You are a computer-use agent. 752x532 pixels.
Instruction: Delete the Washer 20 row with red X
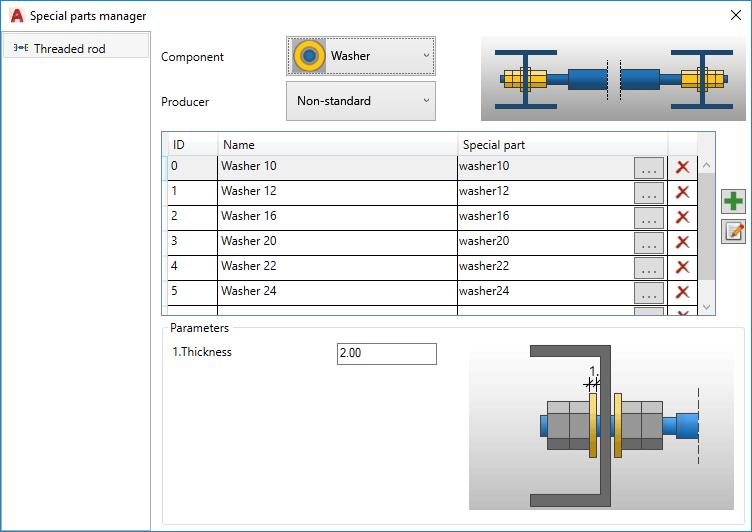pyautogui.click(x=682, y=242)
